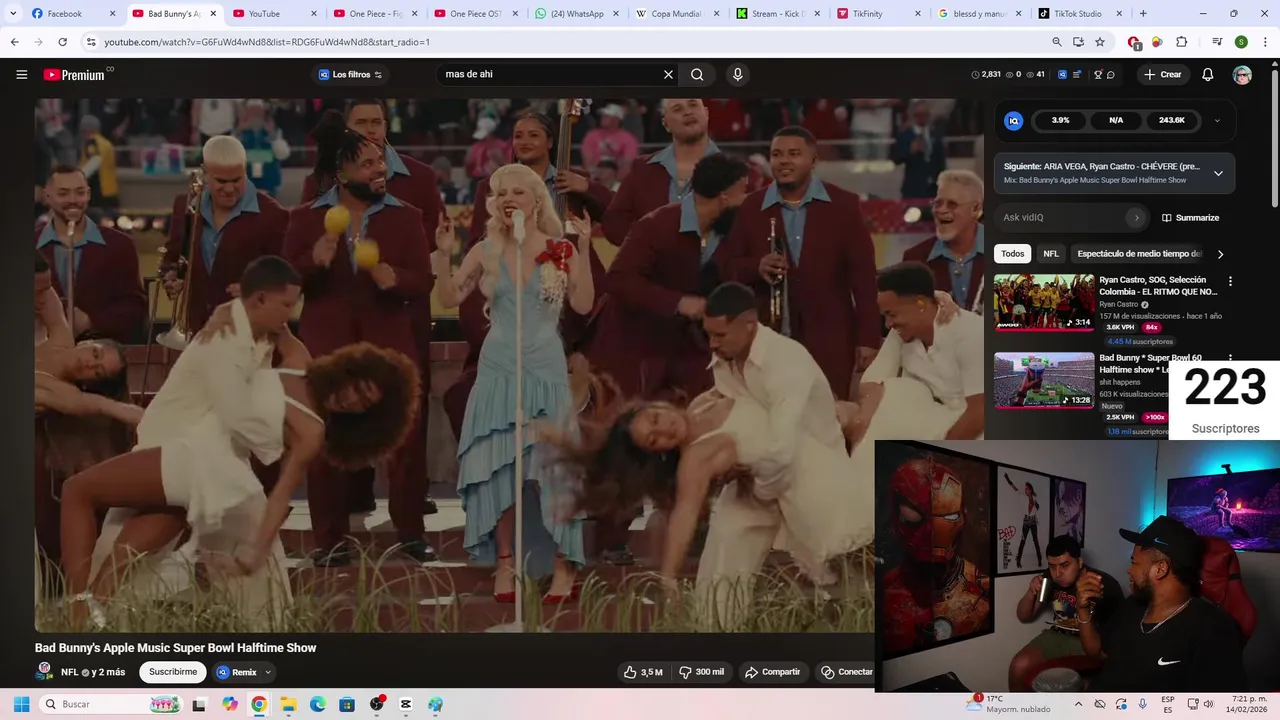Expand the 'Siguiente' mix playlist panel
The width and height of the screenshot is (1280, 720).
pos(1218,173)
